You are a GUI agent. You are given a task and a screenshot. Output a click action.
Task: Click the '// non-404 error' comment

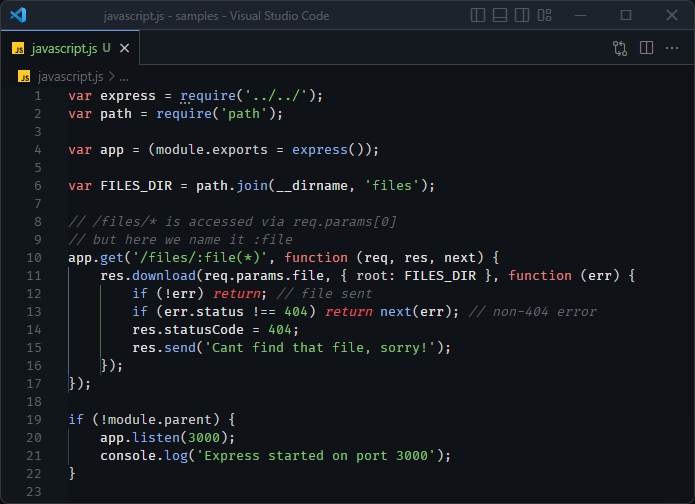pos(532,312)
